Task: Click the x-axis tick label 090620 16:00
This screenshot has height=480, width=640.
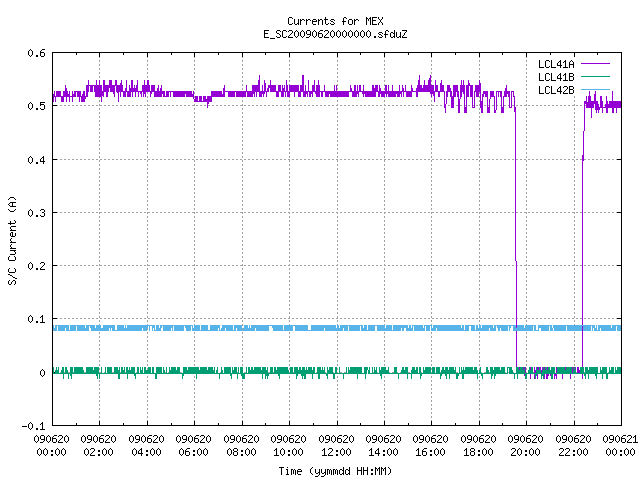Action: [x=431, y=445]
